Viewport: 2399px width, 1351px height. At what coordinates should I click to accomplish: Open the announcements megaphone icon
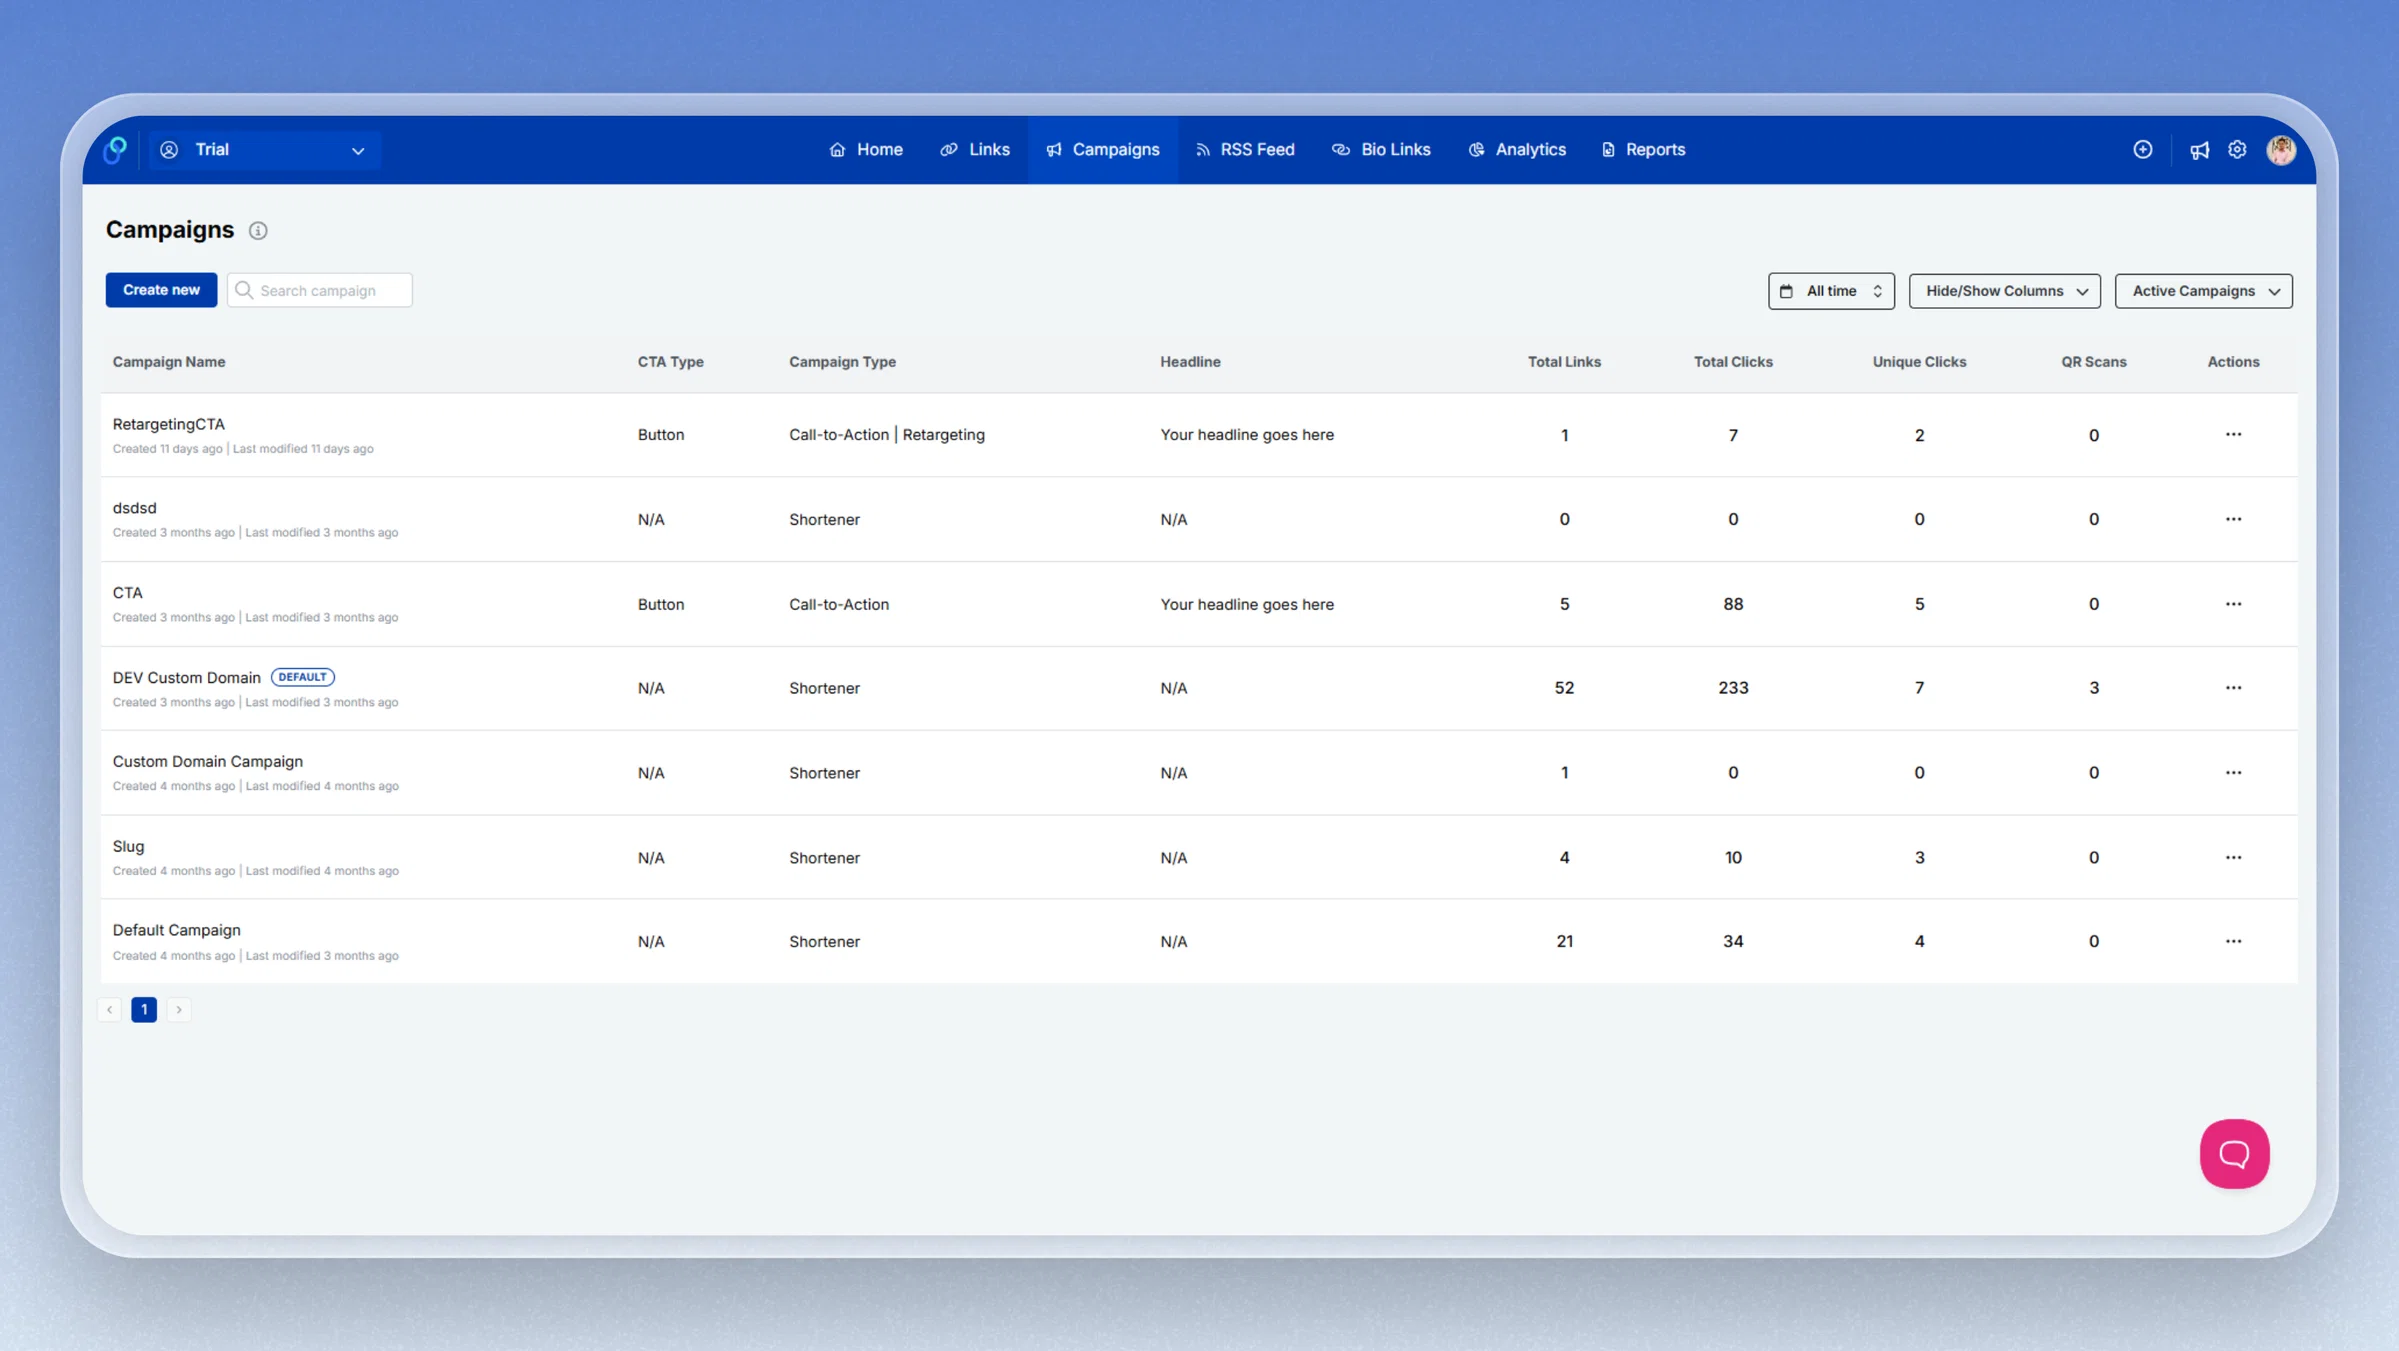(2199, 150)
